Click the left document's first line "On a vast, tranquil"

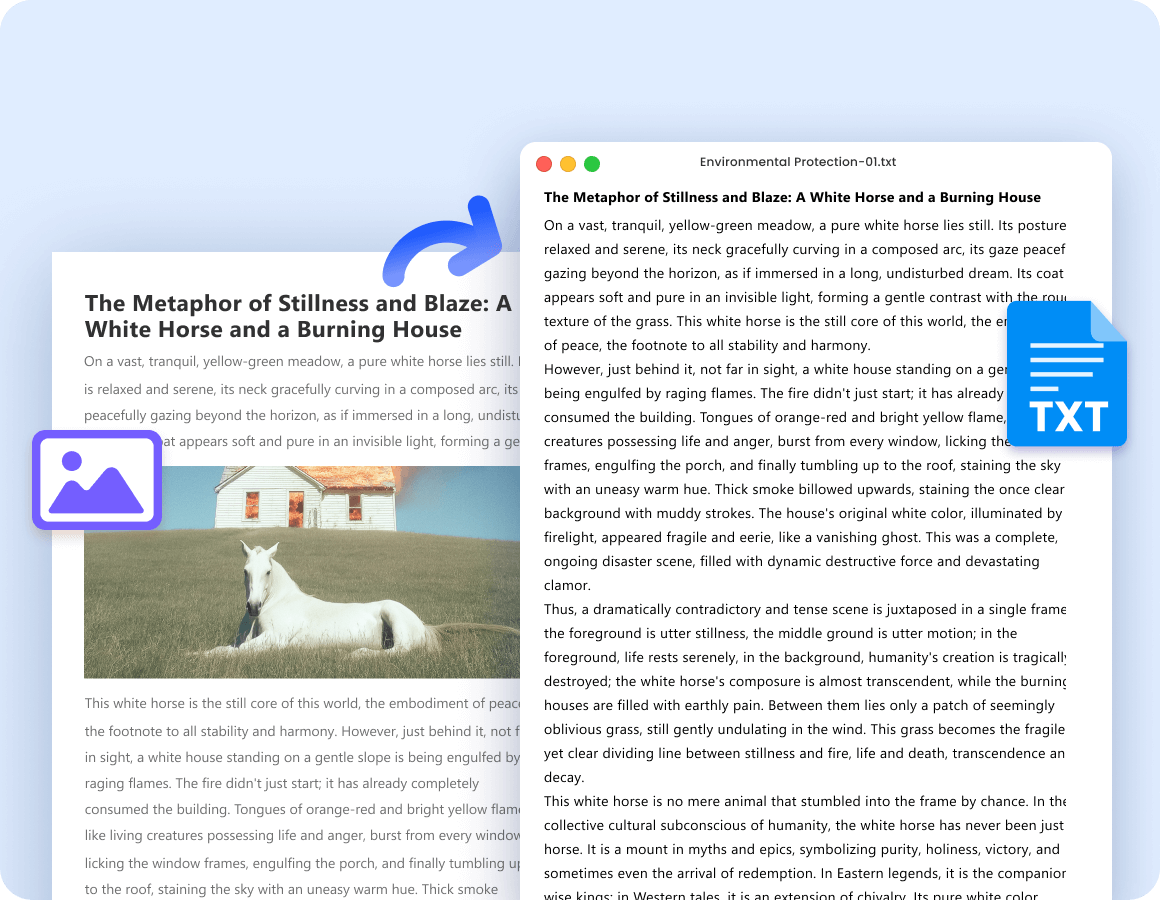point(298,362)
